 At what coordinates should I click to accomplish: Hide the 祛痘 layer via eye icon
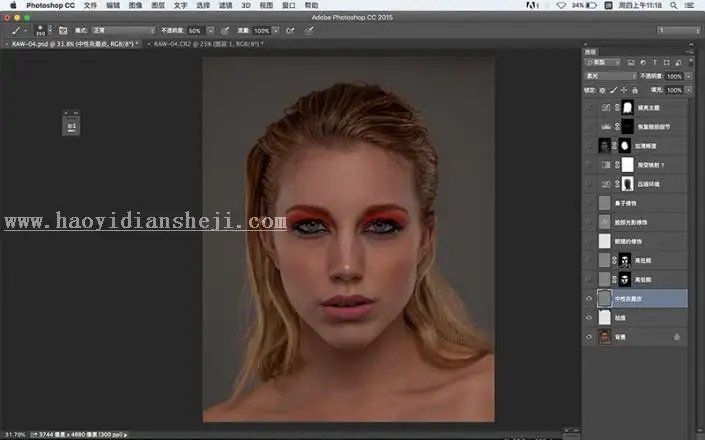[589, 318]
